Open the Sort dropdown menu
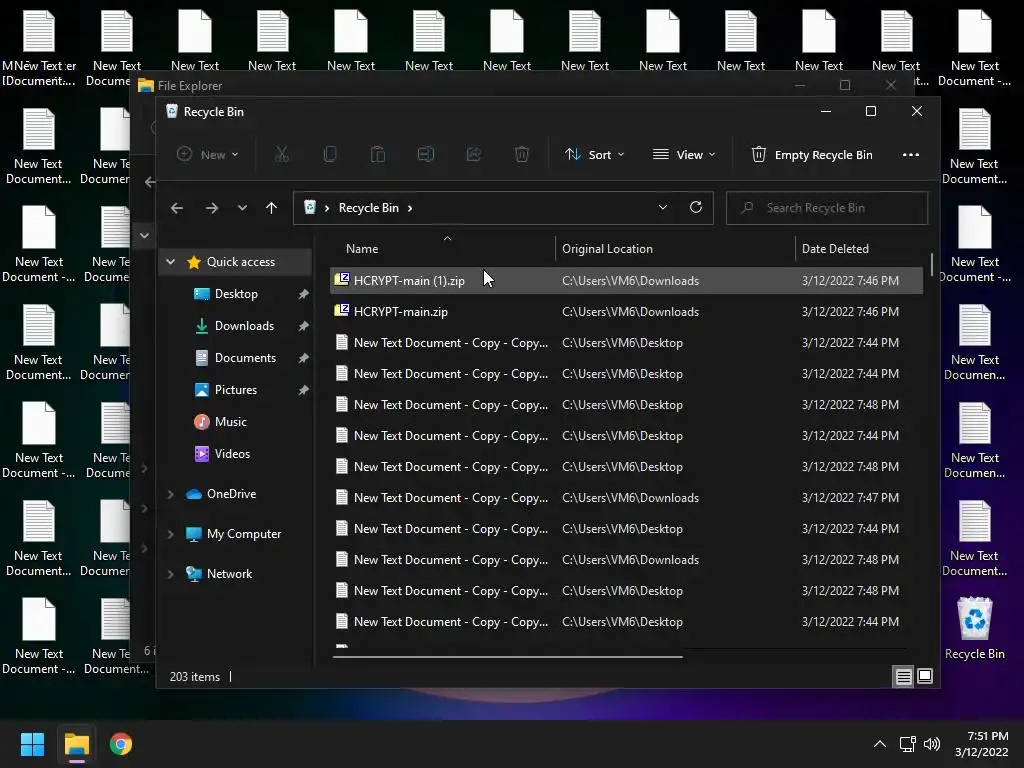Viewport: 1024px width, 768px height. coord(594,155)
